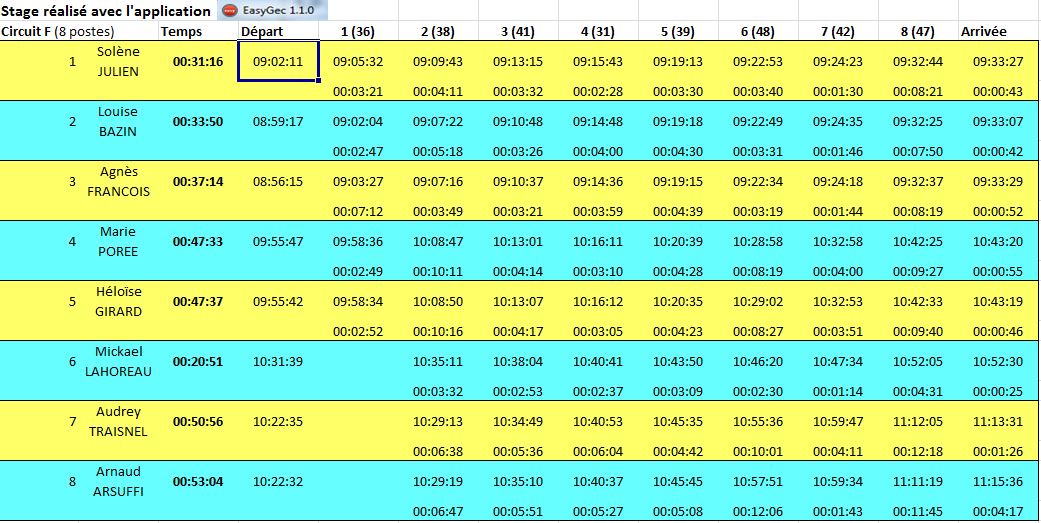Select the title cell "Stage réalisé avec l'application"
This screenshot has height=523, width=1041.
click(x=106, y=11)
